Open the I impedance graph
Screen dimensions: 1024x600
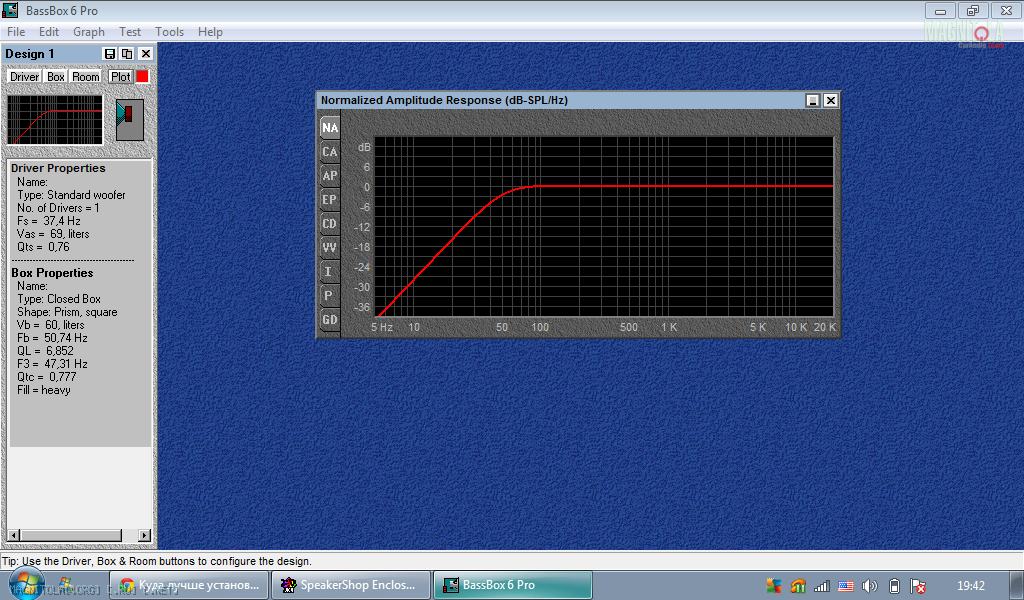(329, 272)
